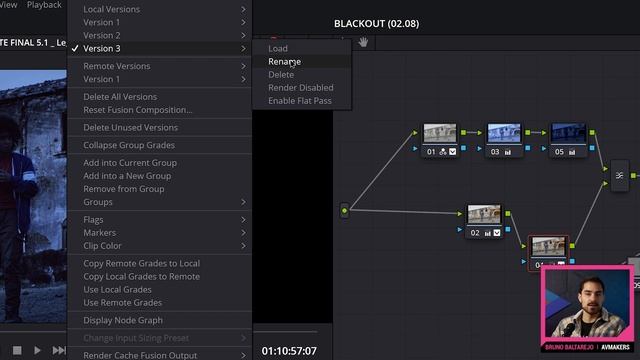This screenshot has width=640, height=360.
Task: Select node 03 thumbnail
Action: (504, 133)
